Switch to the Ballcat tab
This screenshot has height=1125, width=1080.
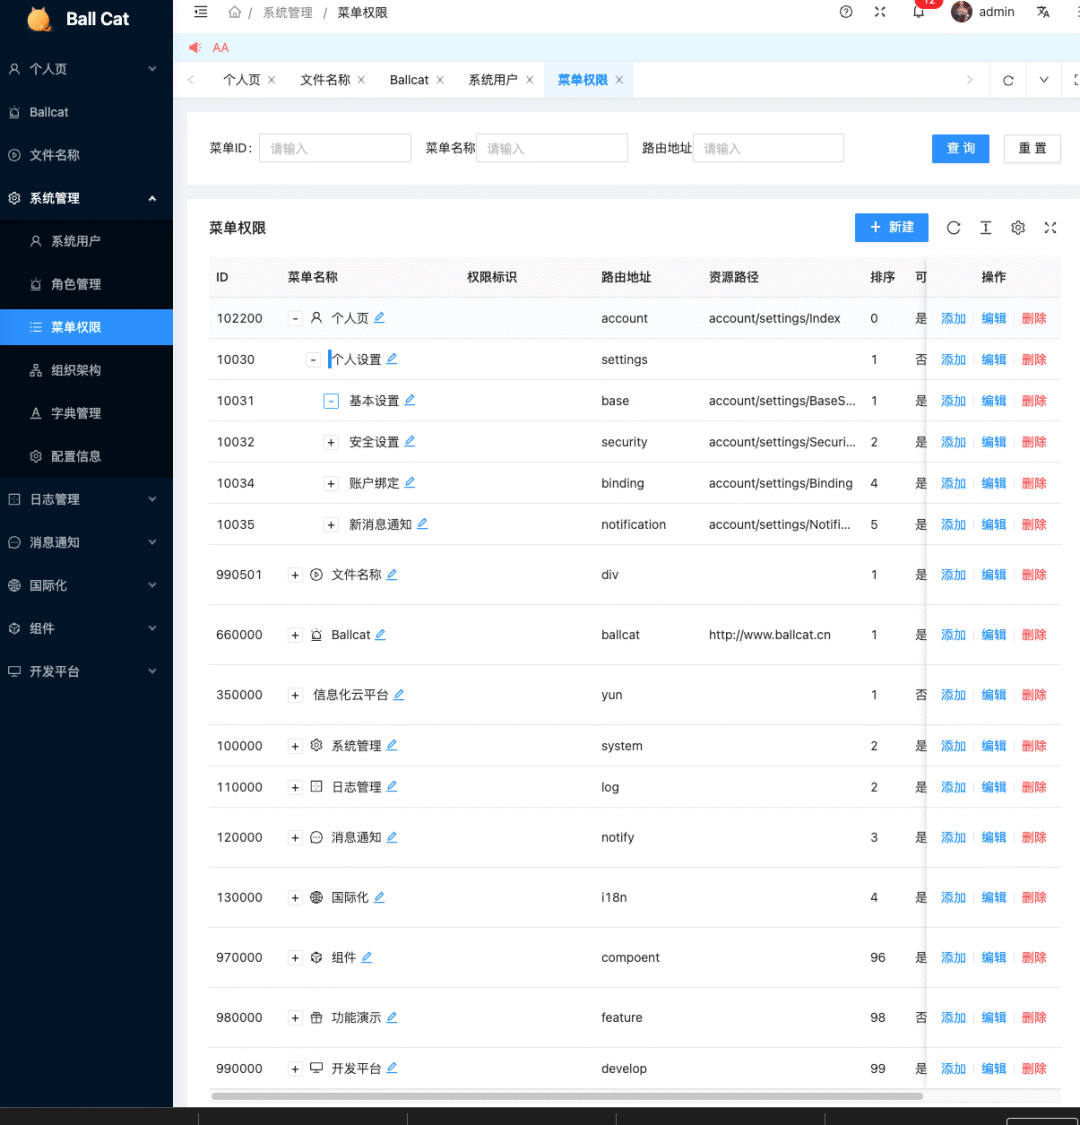tap(409, 80)
